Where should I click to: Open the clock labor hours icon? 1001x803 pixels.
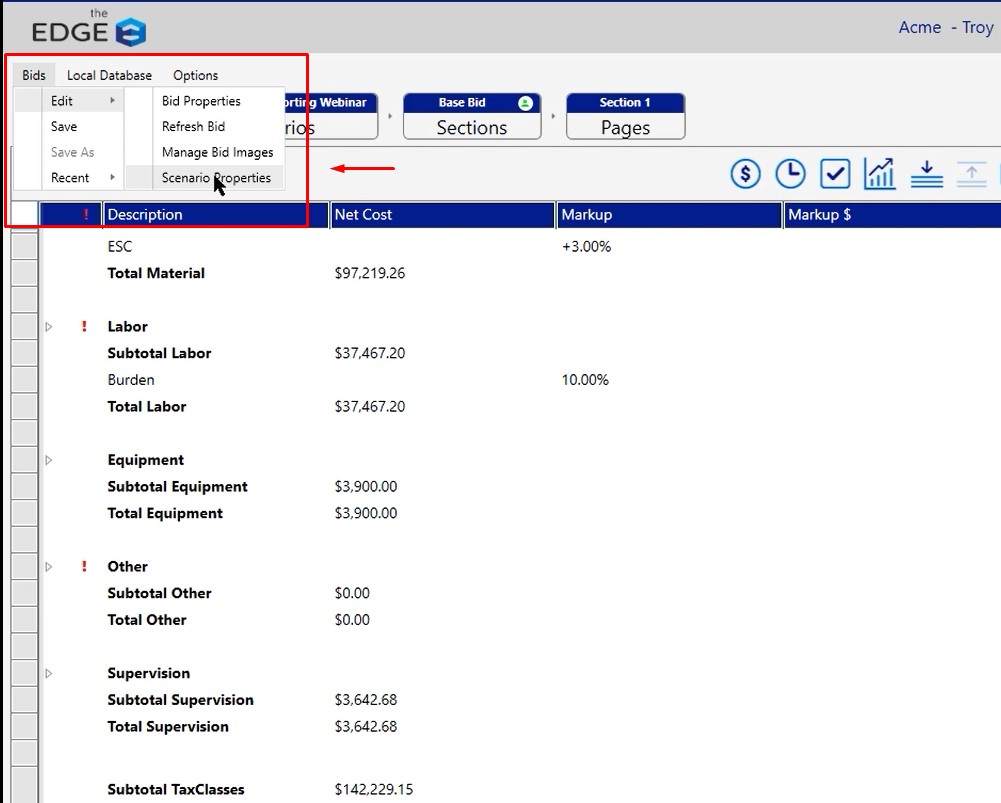(x=790, y=174)
